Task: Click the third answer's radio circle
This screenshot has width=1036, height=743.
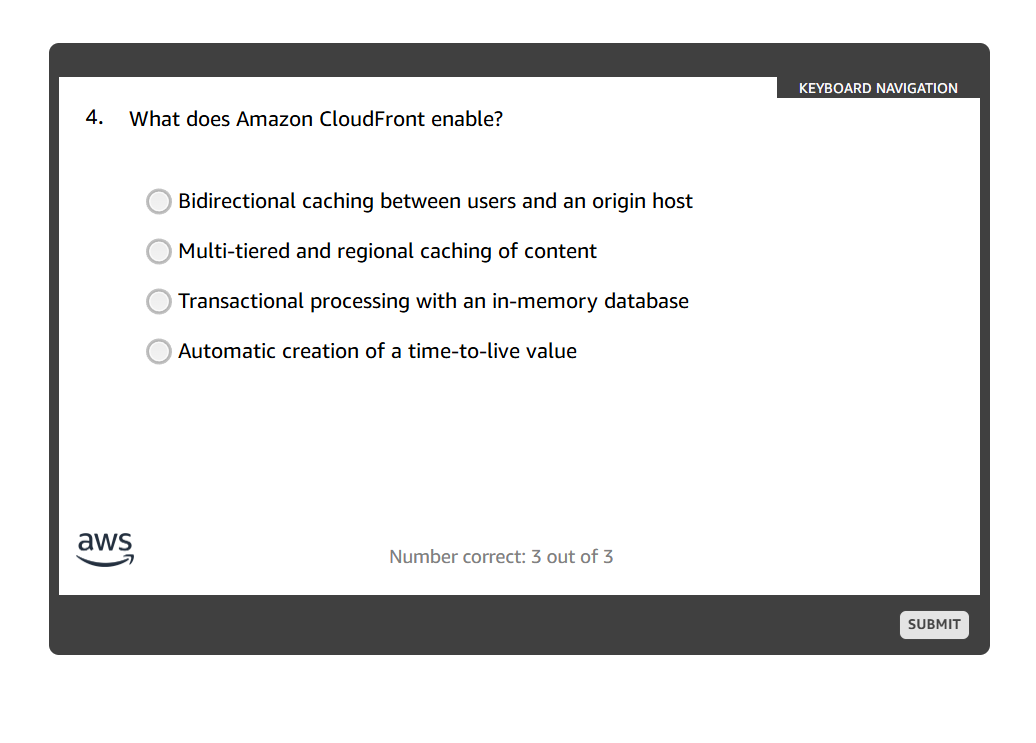Action: coord(158,301)
